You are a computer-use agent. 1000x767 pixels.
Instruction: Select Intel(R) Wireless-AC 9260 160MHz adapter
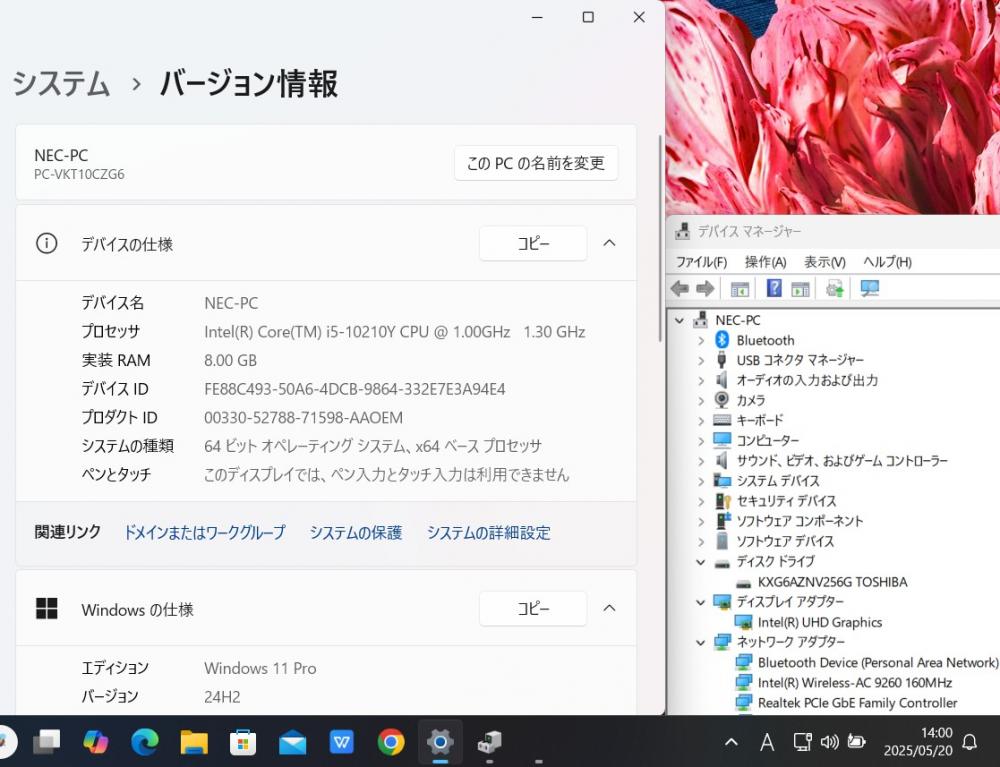click(855, 683)
